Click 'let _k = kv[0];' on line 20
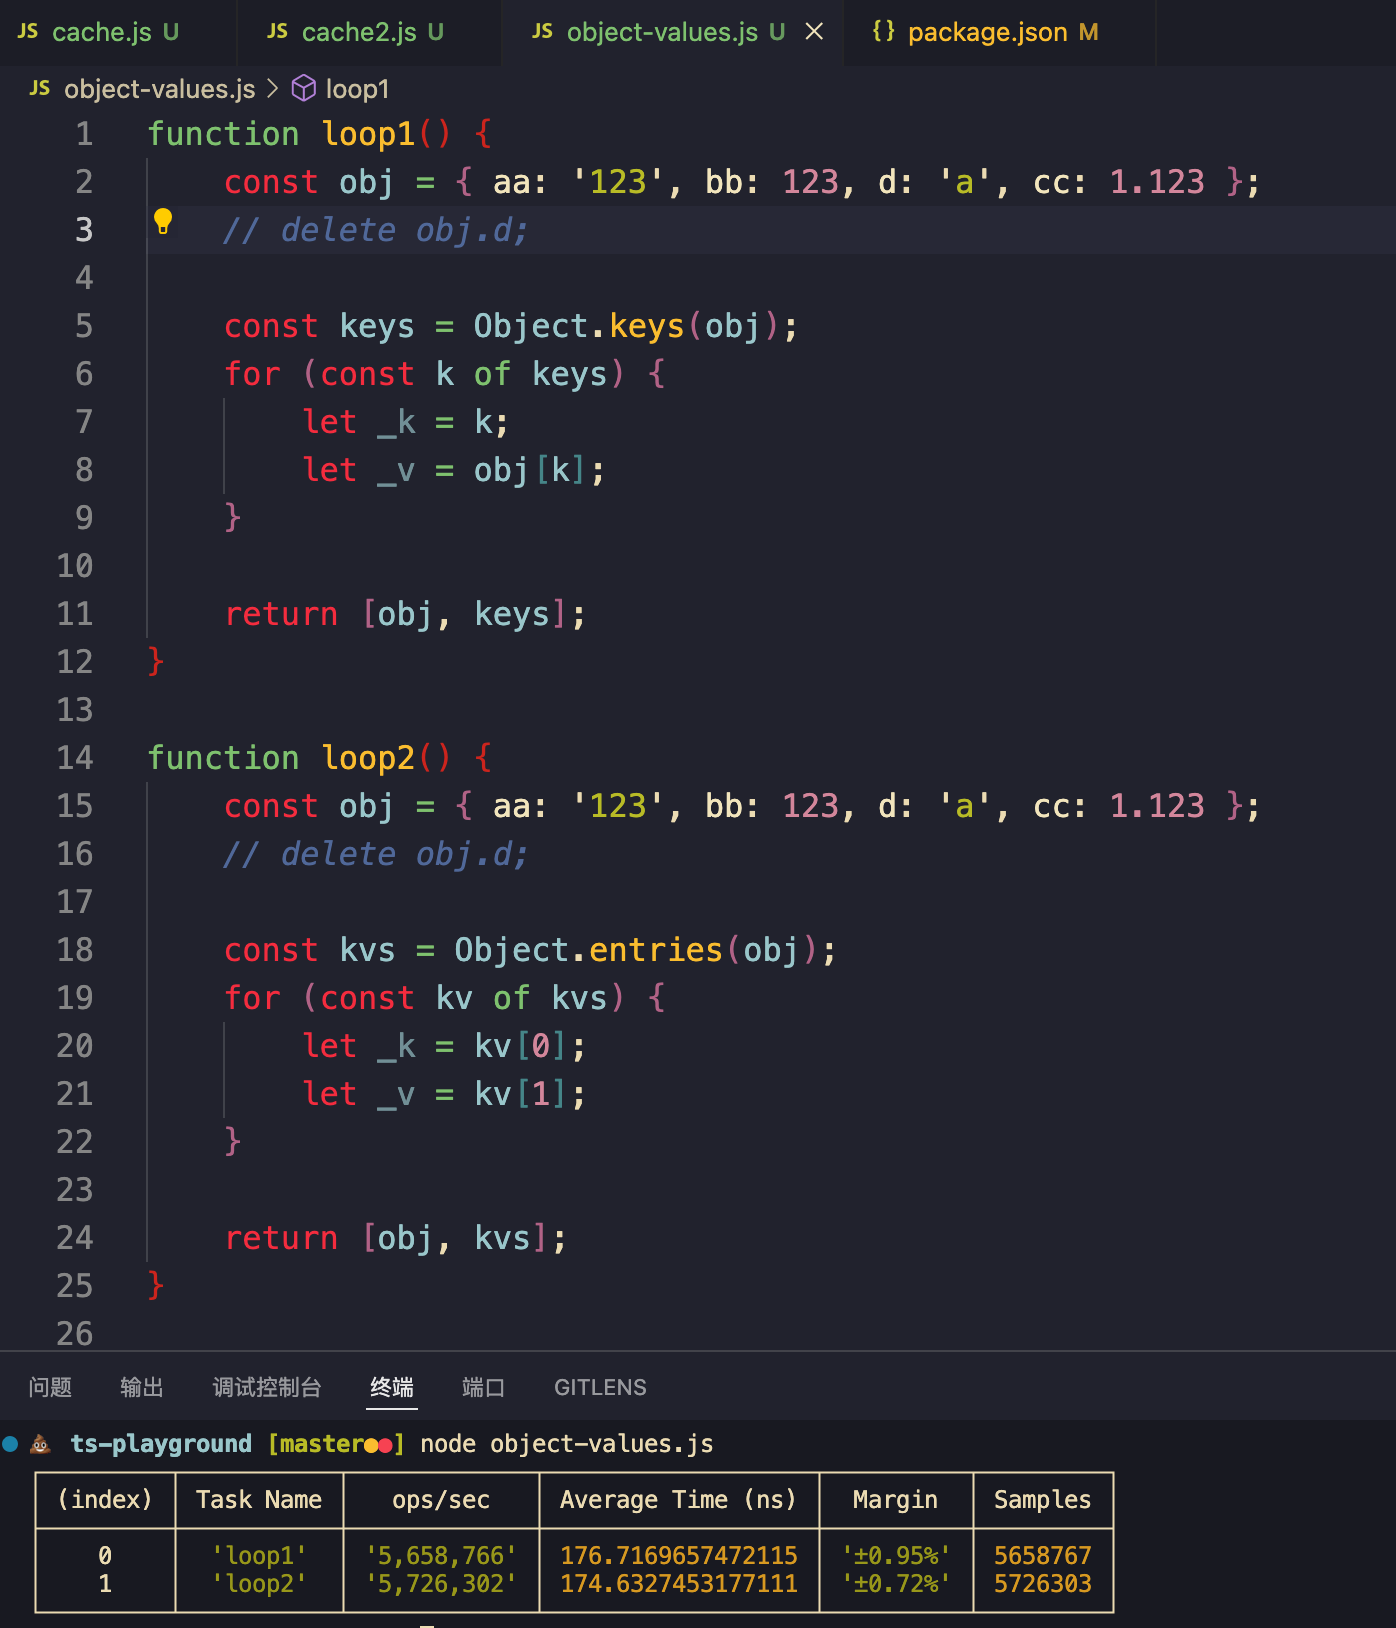The image size is (1396, 1628). click(x=444, y=1046)
